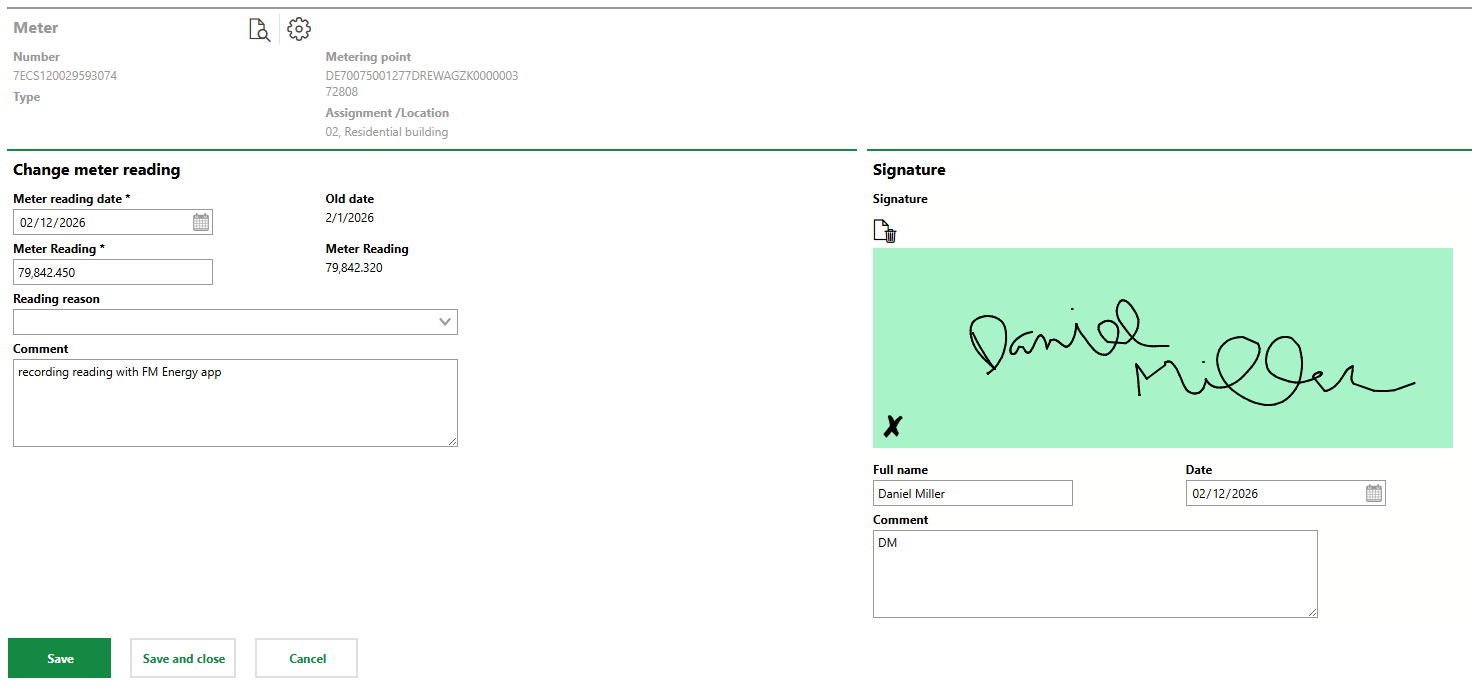
Task: Click the meter reading Comment text area
Action: pyautogui.click(x=235, y=402)
